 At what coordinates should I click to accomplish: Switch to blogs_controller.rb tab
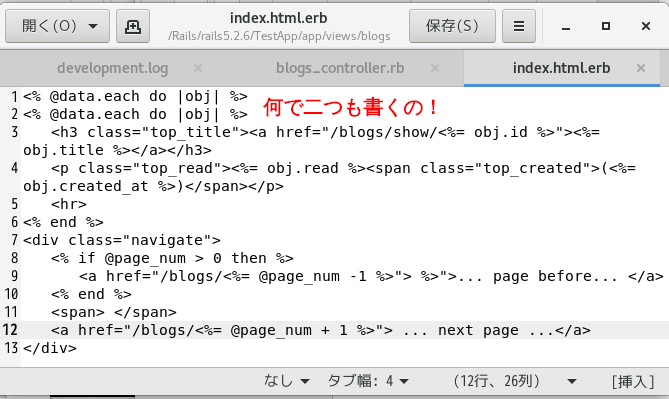point(340,68)
